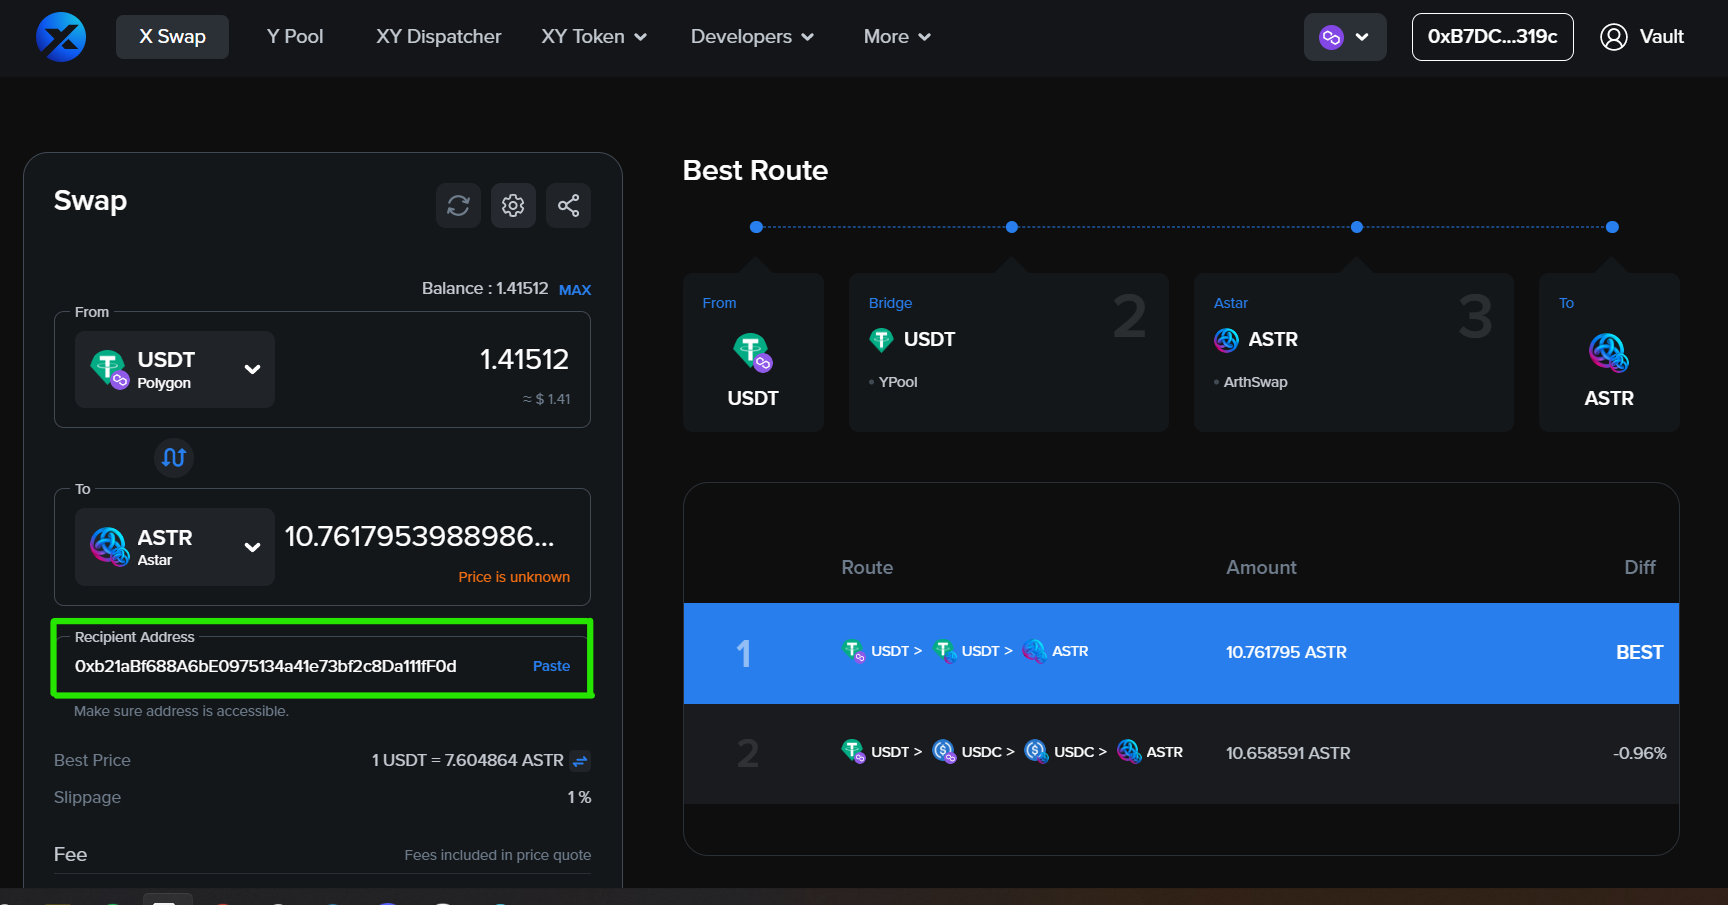Open the ASTR destination token selector
1728x905 pixels.
(175, 546)
